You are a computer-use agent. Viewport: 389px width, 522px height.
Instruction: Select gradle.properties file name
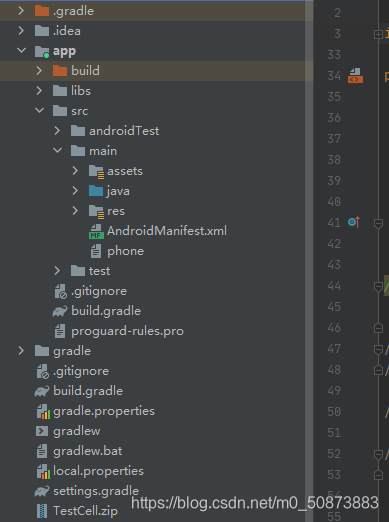[x=104, y=411]
